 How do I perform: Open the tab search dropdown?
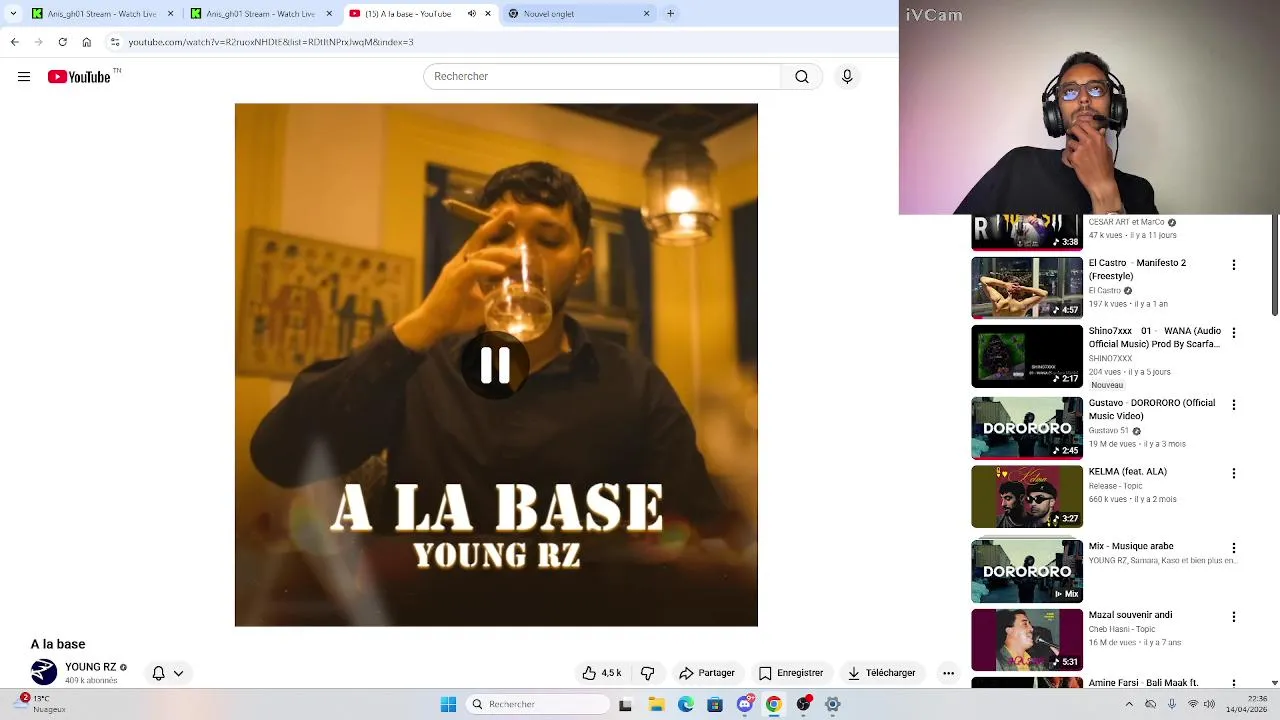tap(12, 14)
